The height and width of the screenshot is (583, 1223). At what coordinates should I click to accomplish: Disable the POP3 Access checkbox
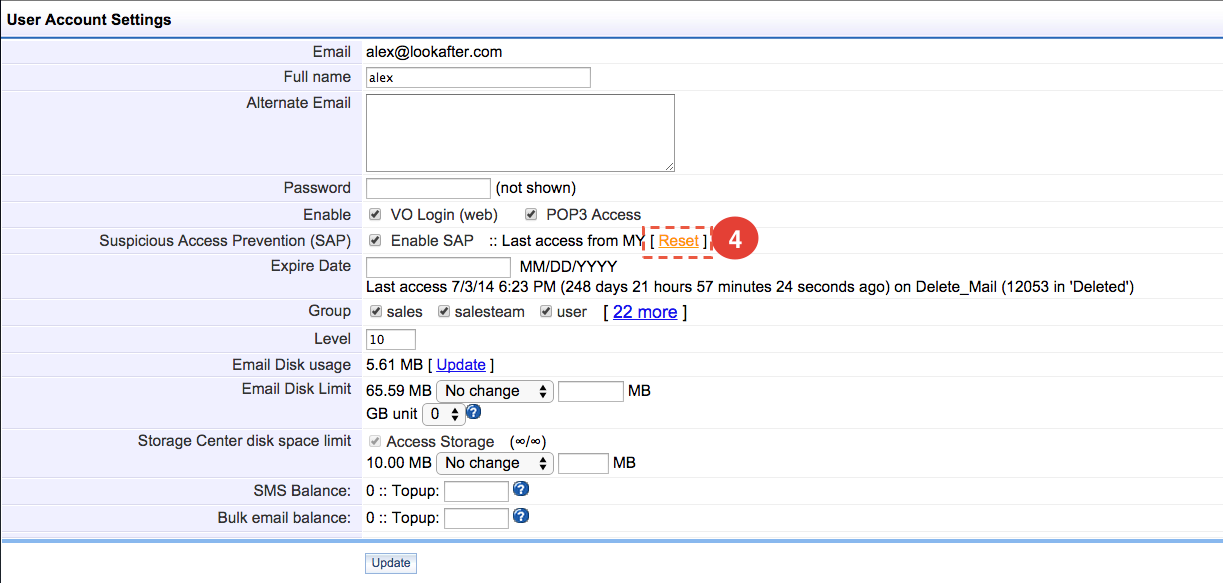tap(530, 214)
